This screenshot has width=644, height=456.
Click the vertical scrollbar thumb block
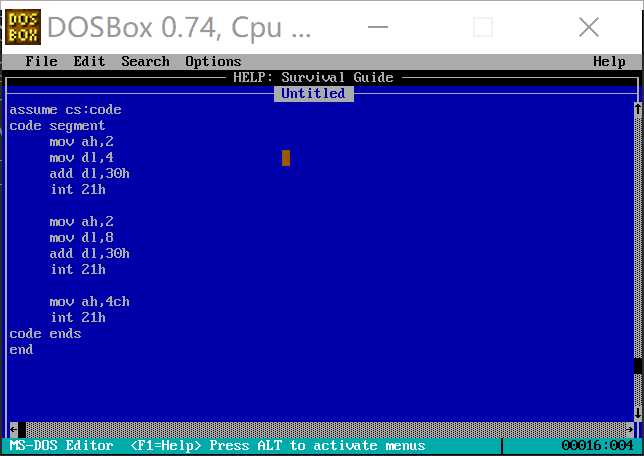[x=638, y=365]
